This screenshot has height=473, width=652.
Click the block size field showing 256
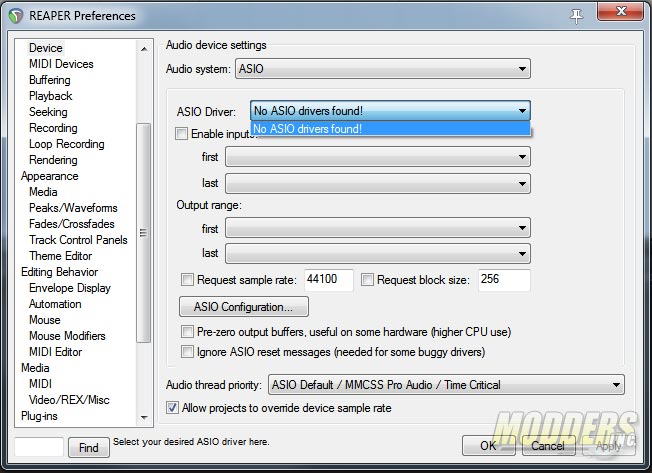point(504,280)
